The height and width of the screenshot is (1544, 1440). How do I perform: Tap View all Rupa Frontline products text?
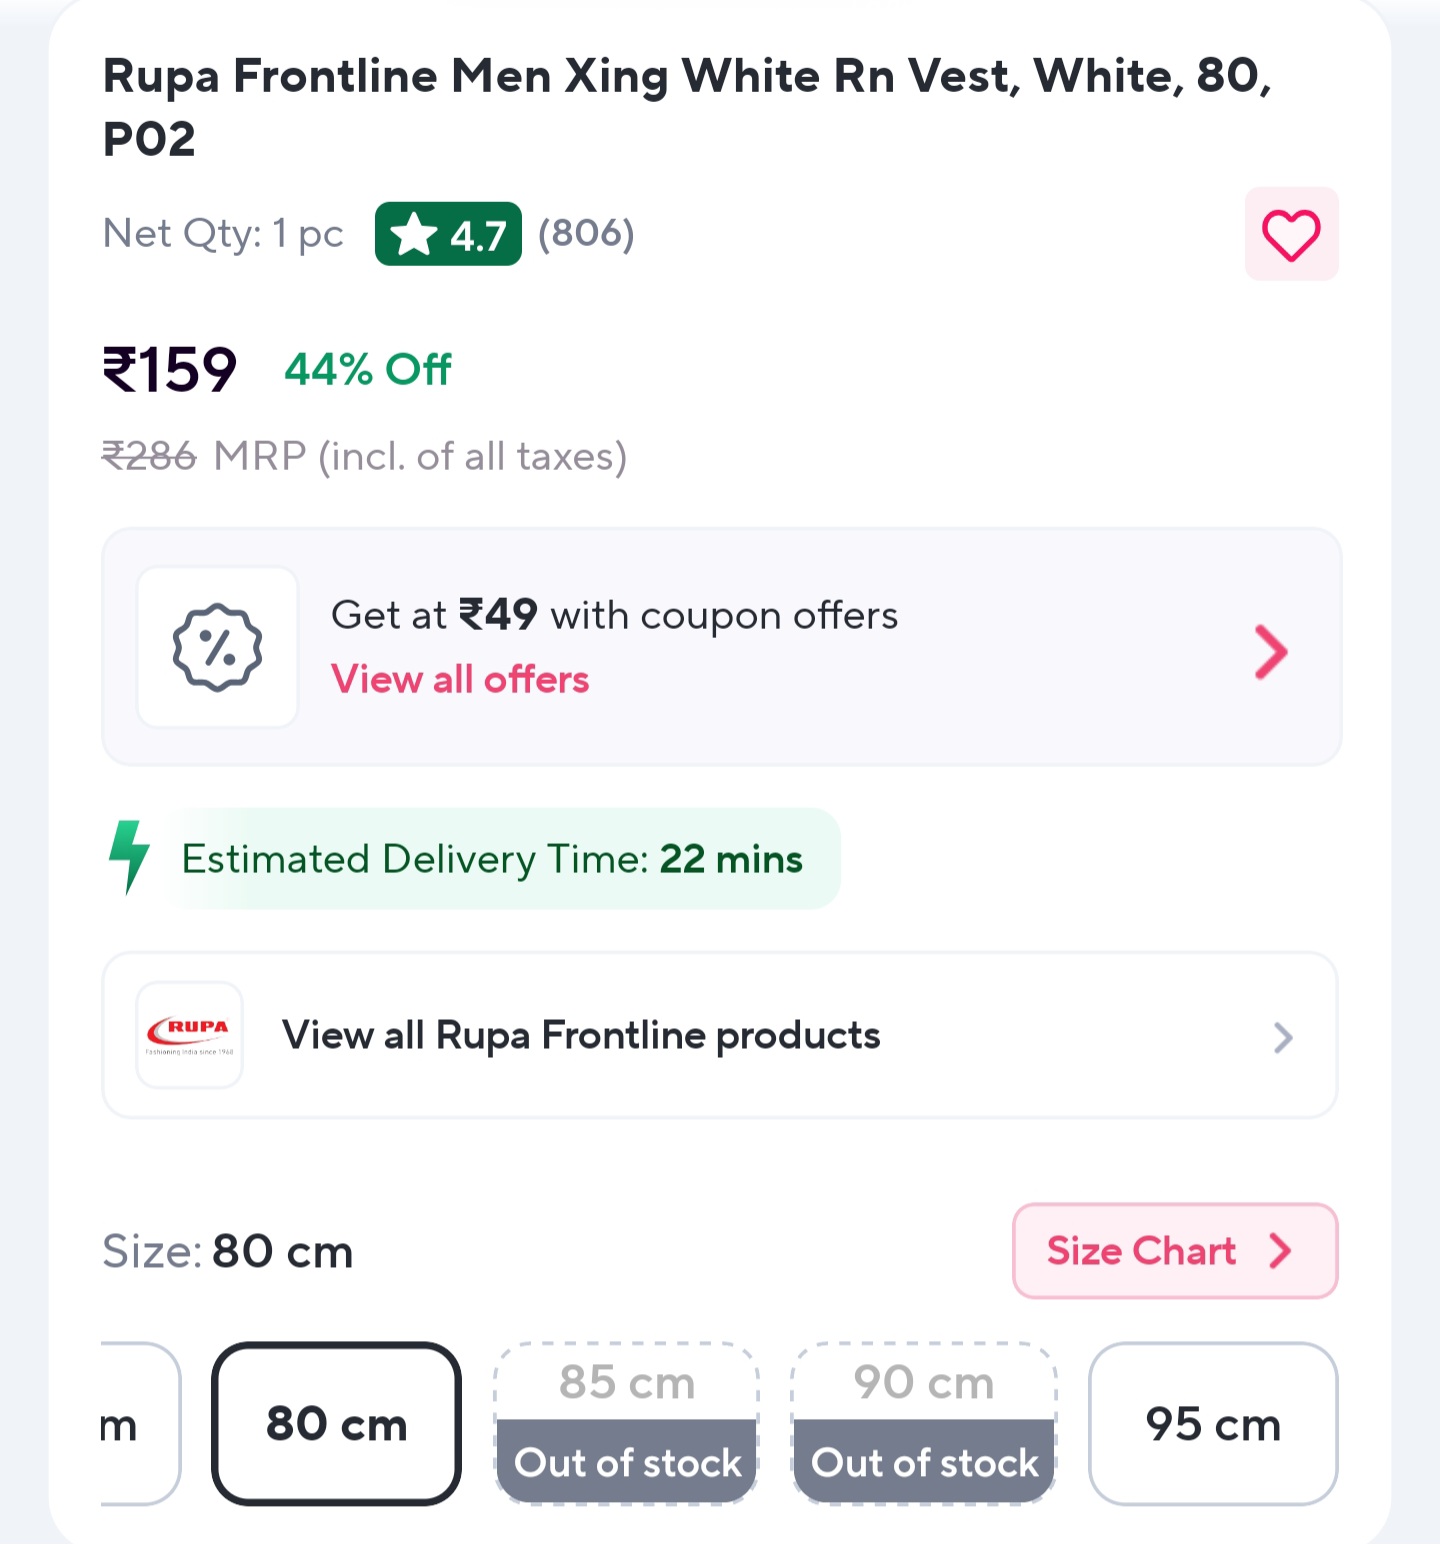[581, 1036]
